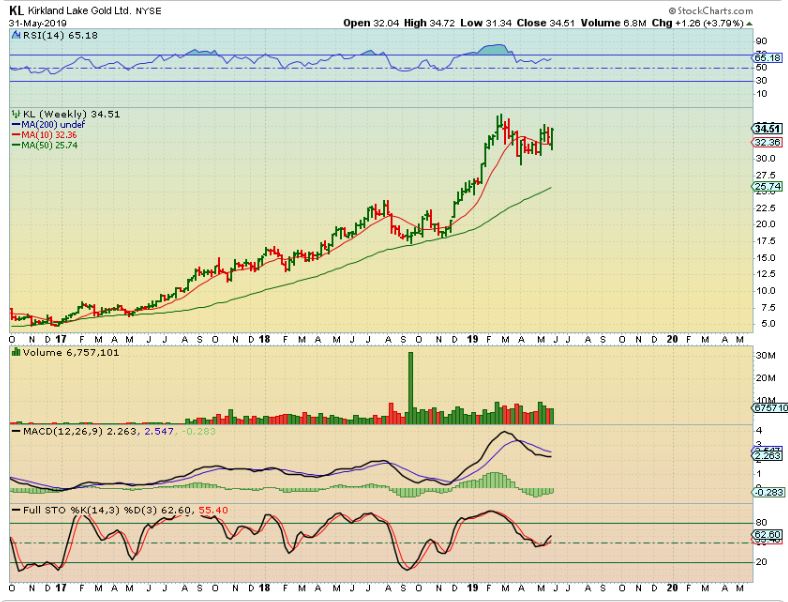Image resolution: width=788 pixels, height=602 pixels.
Task: Click the -0.283 histogram tag on right axis
Action: (768, 492)
